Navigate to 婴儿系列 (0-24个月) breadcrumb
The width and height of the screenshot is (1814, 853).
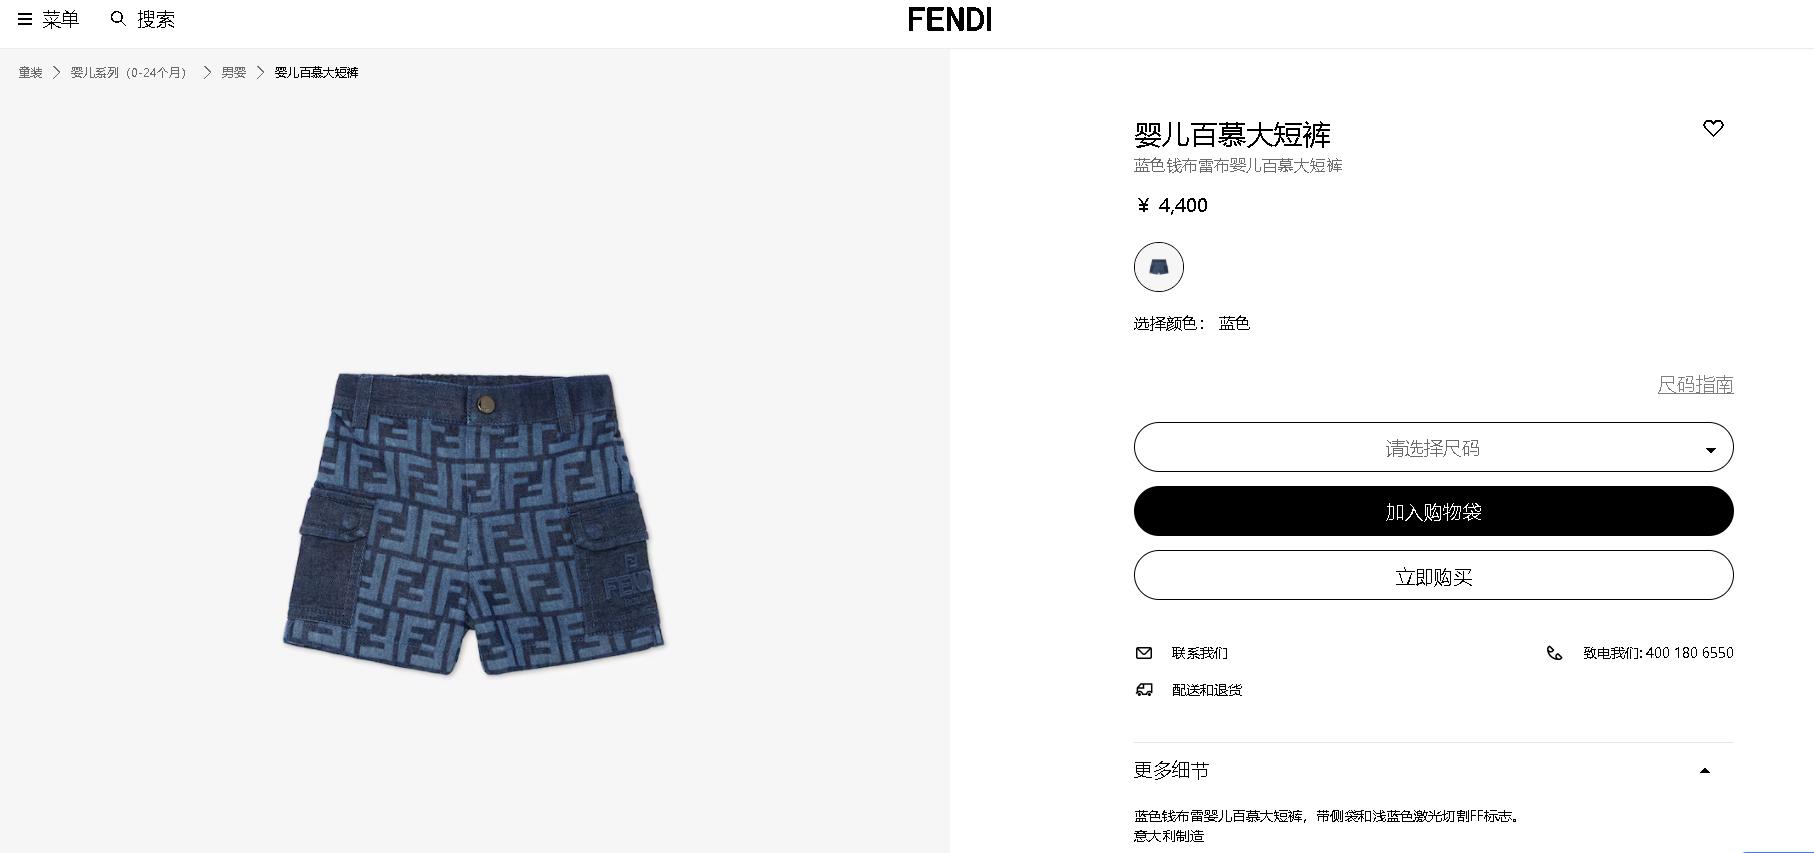pyautogui.click(x=130, y=73)
